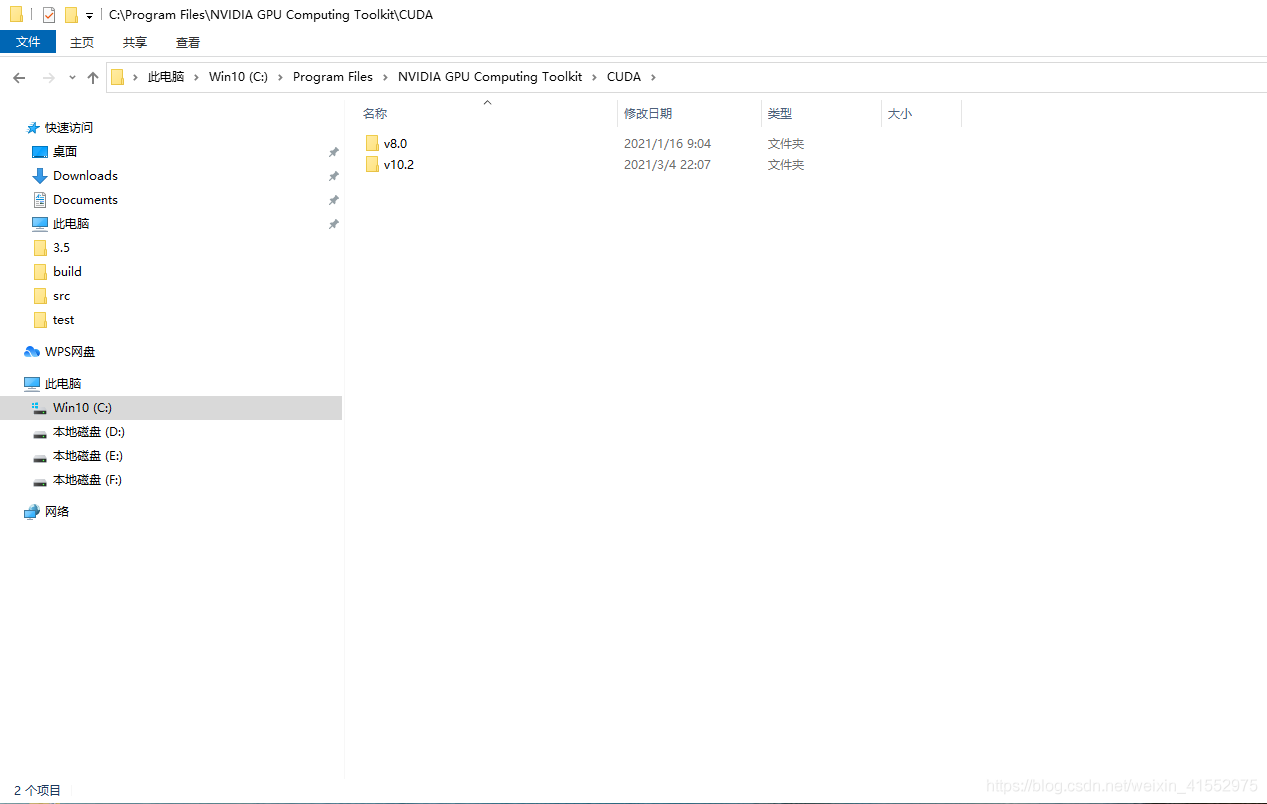This screenshot has height=804, width=1267.
Task: Open Documents in quick access
Action: click(85, 199)
